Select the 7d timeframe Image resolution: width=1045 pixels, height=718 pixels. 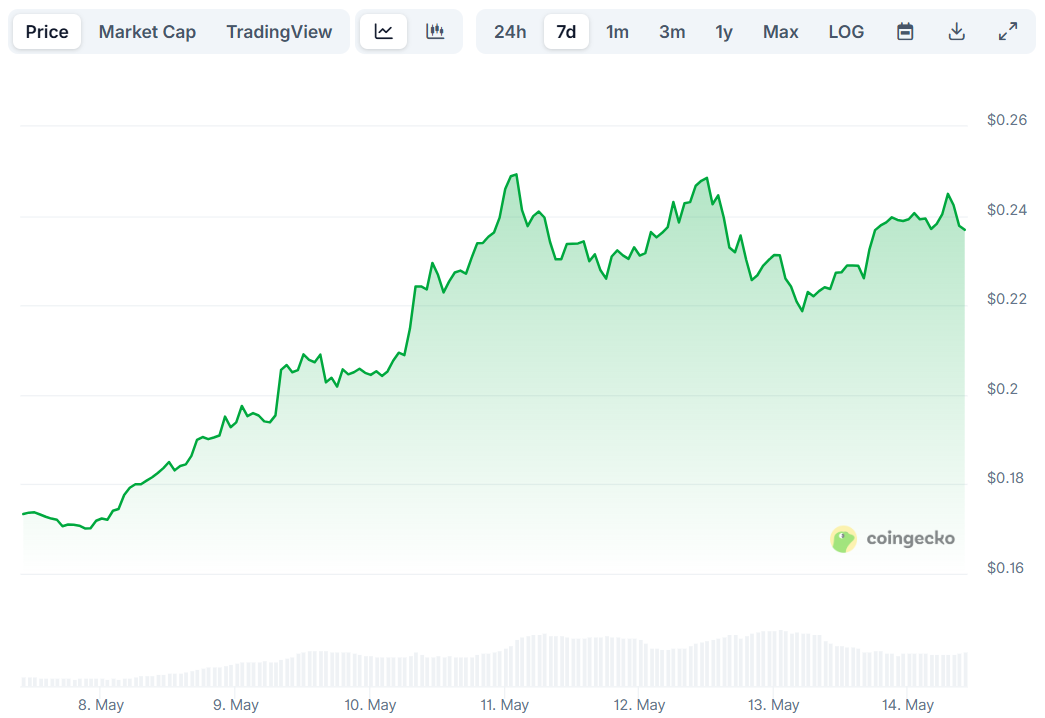click(x=566, y=31)
